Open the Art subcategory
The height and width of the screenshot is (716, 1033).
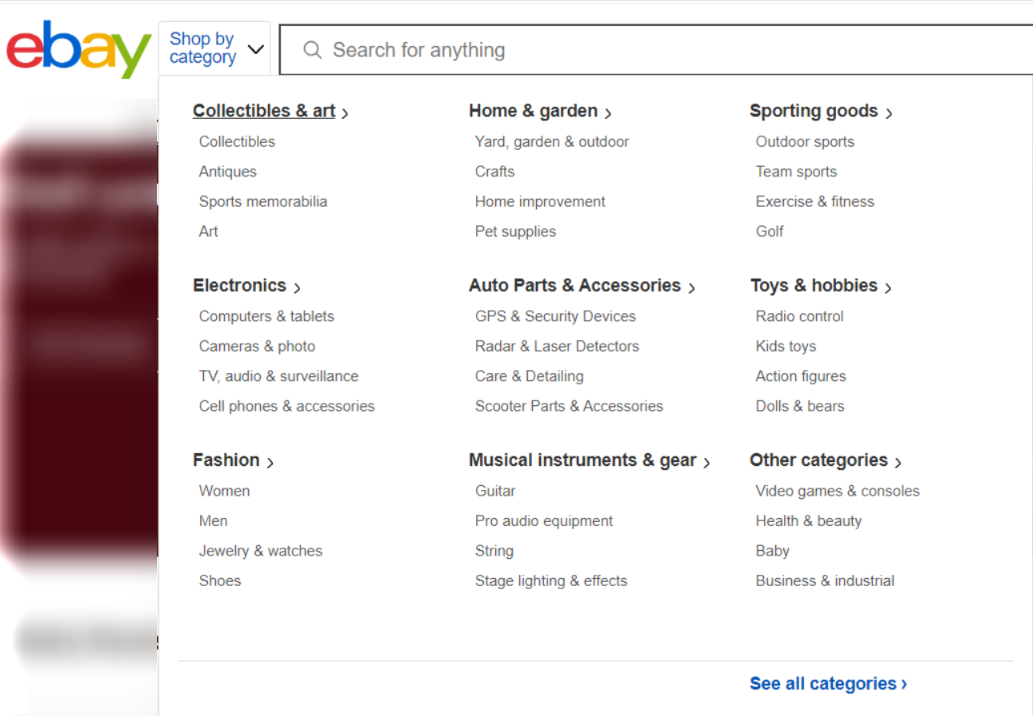pos(208,231)
